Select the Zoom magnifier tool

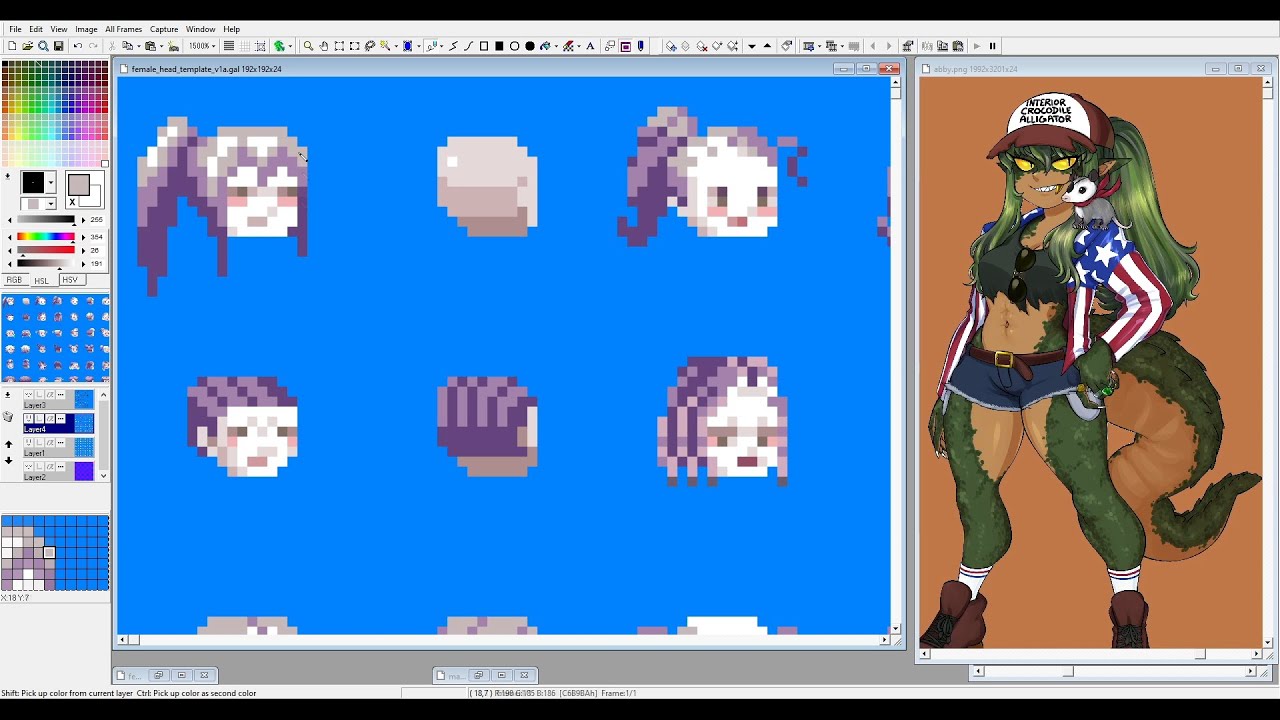(308, 46)
